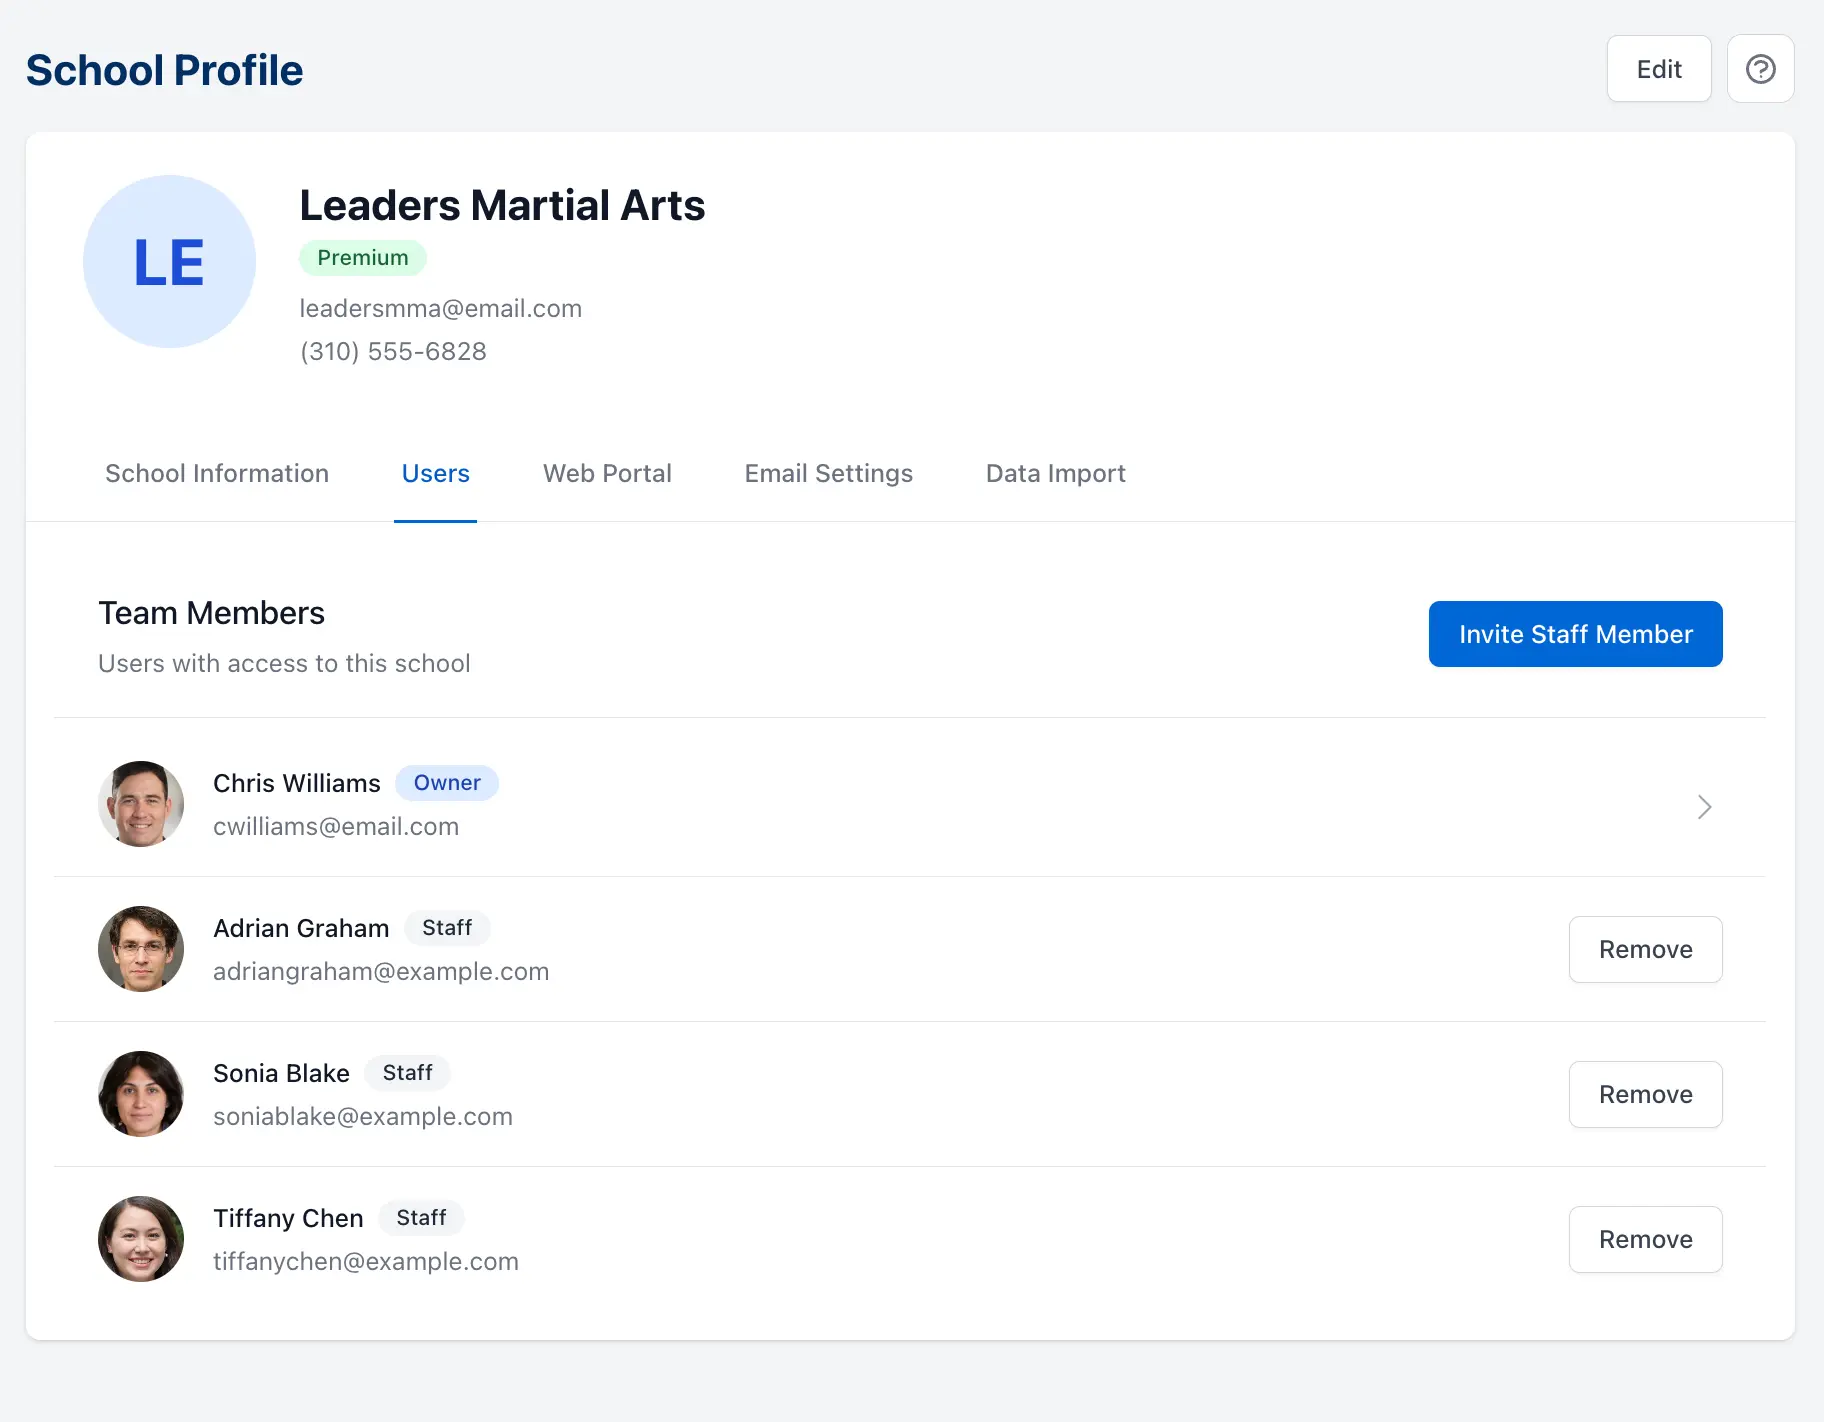Click Tiffany Chen's profile photo

(140, 1239)
